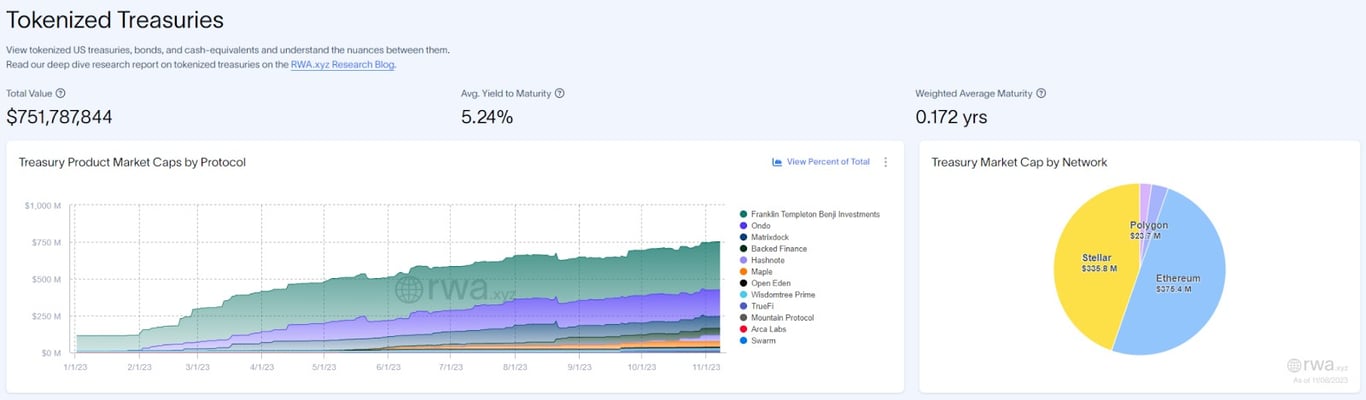Click the Polygon $23.7 M pie label
The height and width of the screenshot is (400, 1366).
(x=1148, y=230)
